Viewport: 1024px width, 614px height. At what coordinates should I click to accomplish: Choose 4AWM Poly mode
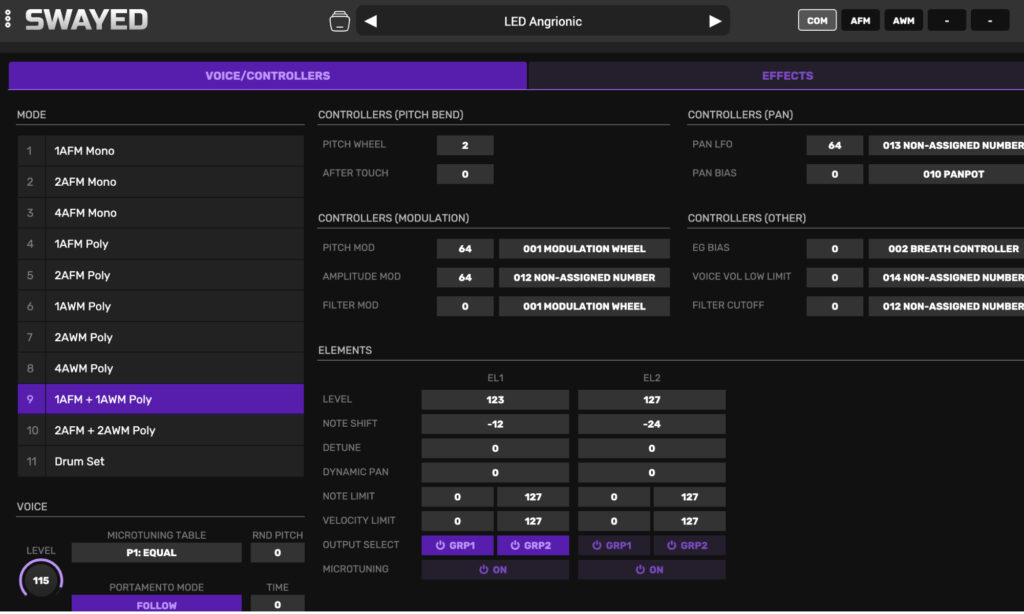160,368
